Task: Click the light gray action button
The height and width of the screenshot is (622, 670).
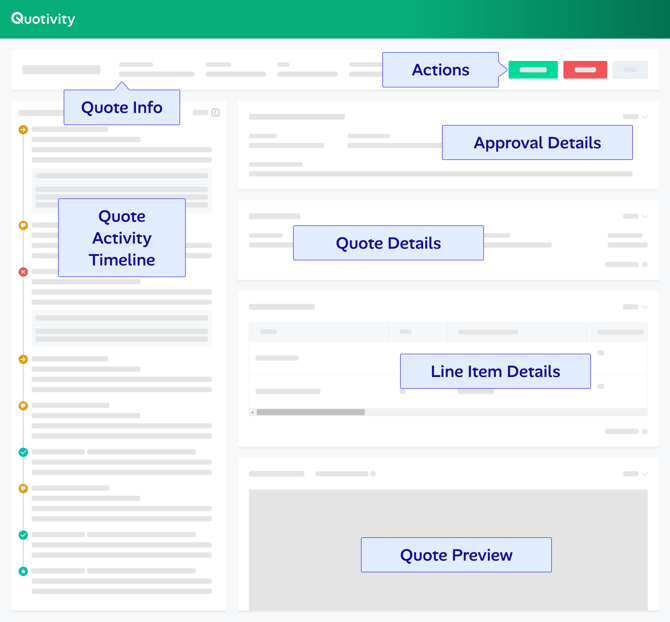Action: pyautogui.click(x=630, y=70)
